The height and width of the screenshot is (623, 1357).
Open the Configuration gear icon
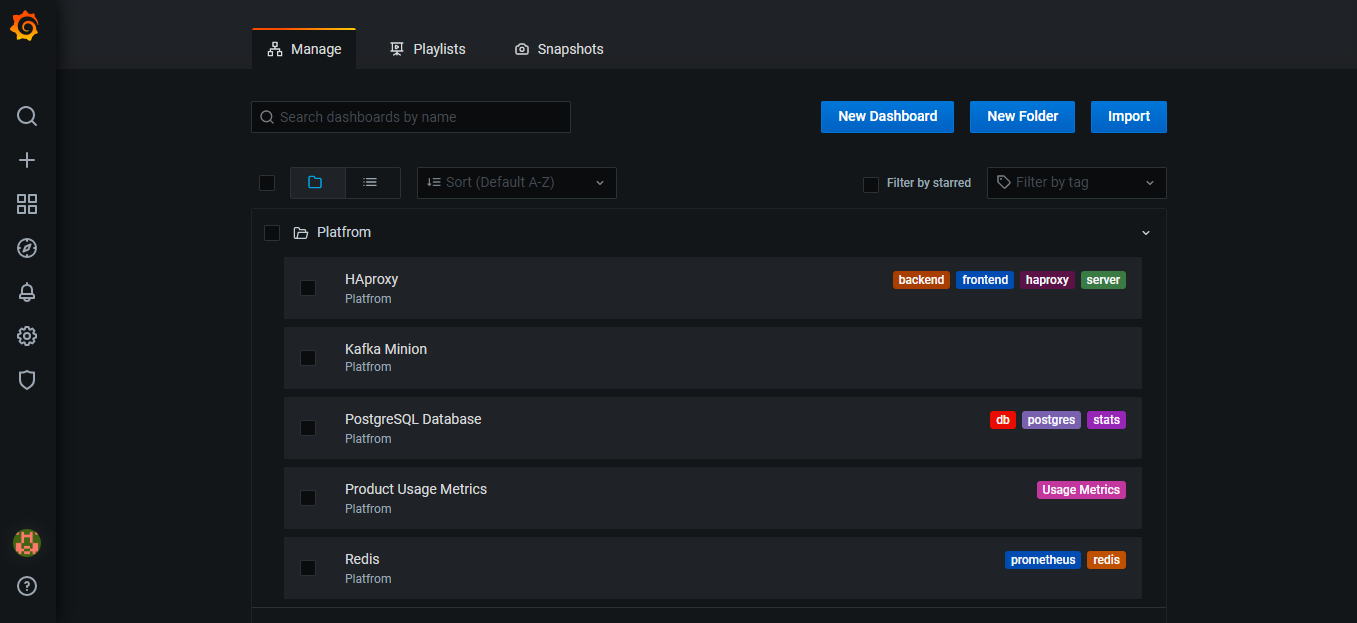click(27, 336)
